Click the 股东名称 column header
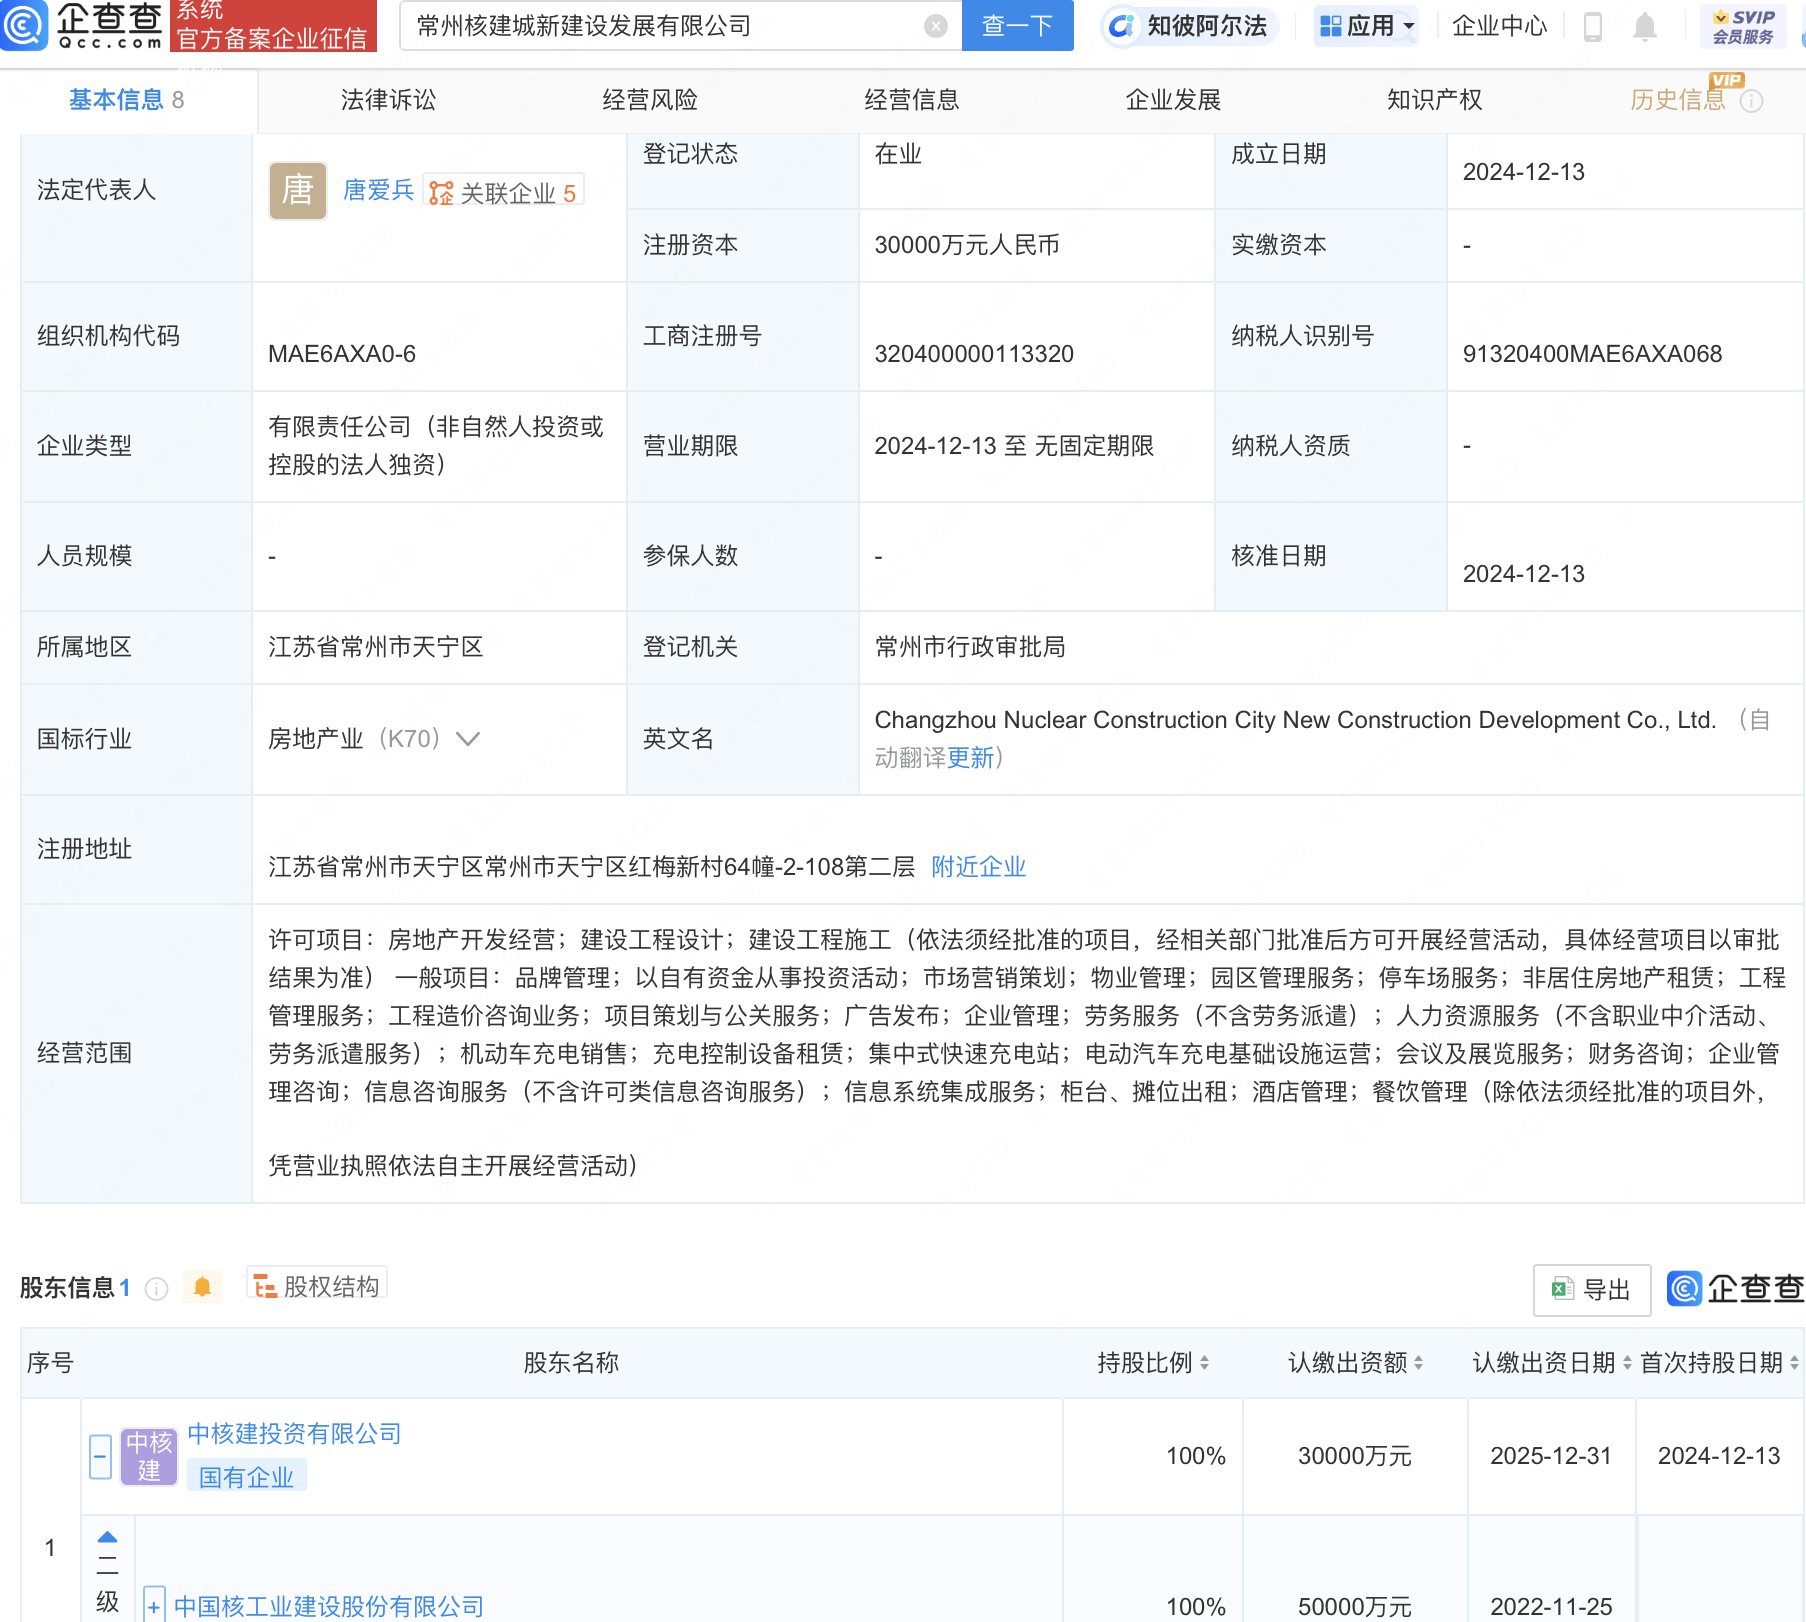This screenshot has height=1622, width=1806. [x=572, y=1362]
